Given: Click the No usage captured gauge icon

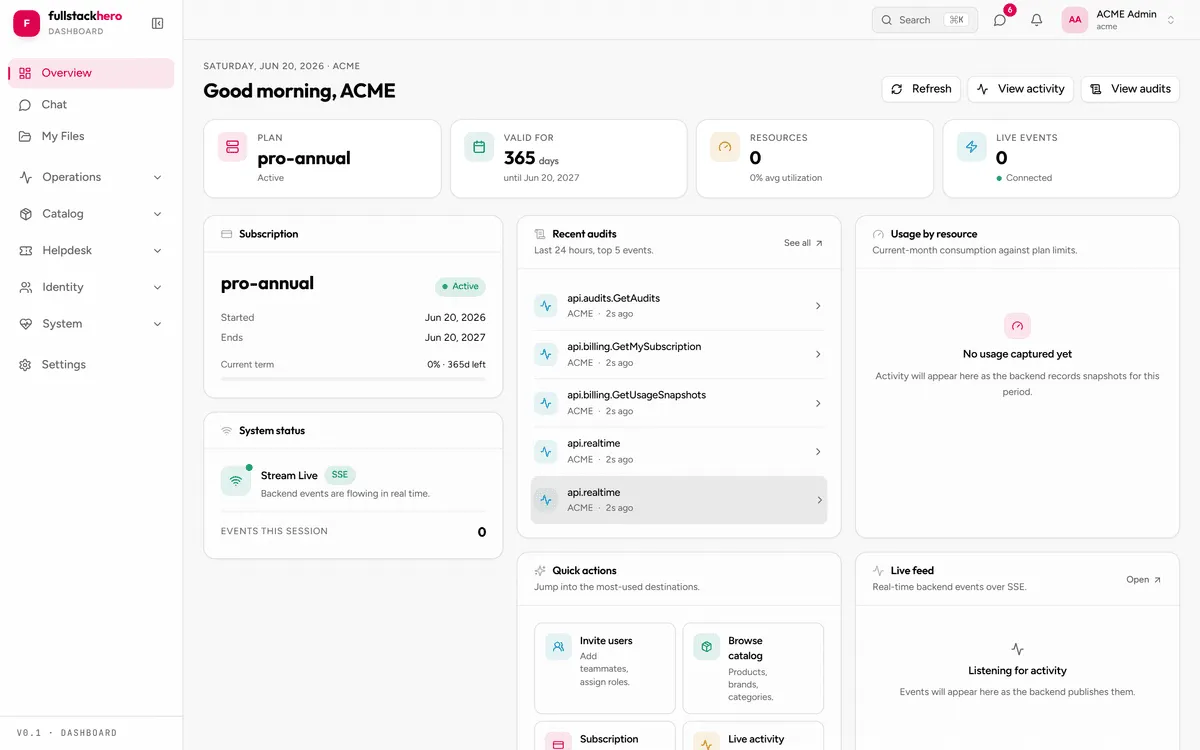Looking at the screenshot, I should [x=1017, y=326].
